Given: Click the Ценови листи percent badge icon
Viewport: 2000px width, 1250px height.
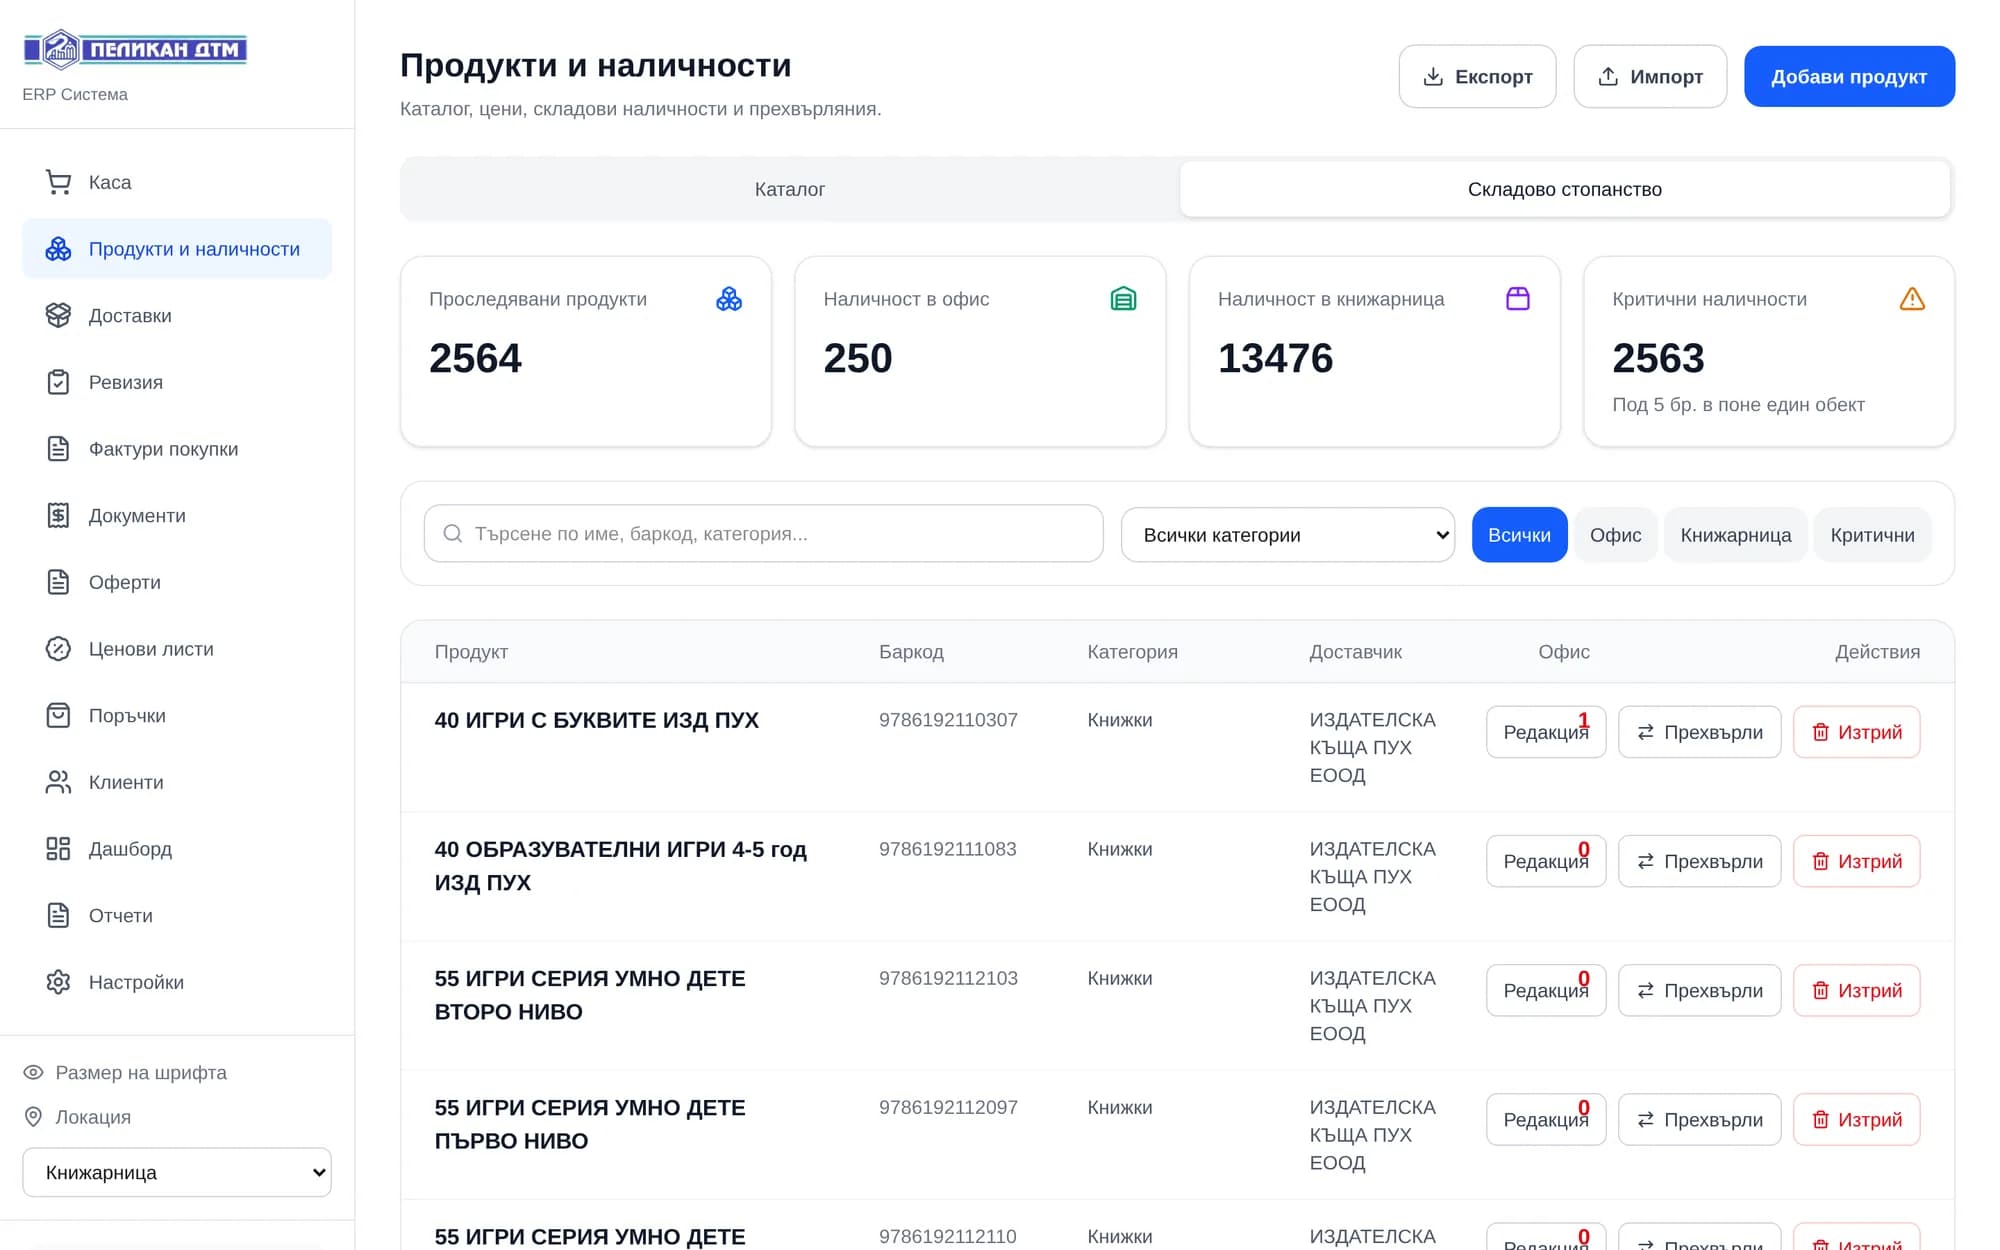Looking at the screenshot, I should 58,649.
